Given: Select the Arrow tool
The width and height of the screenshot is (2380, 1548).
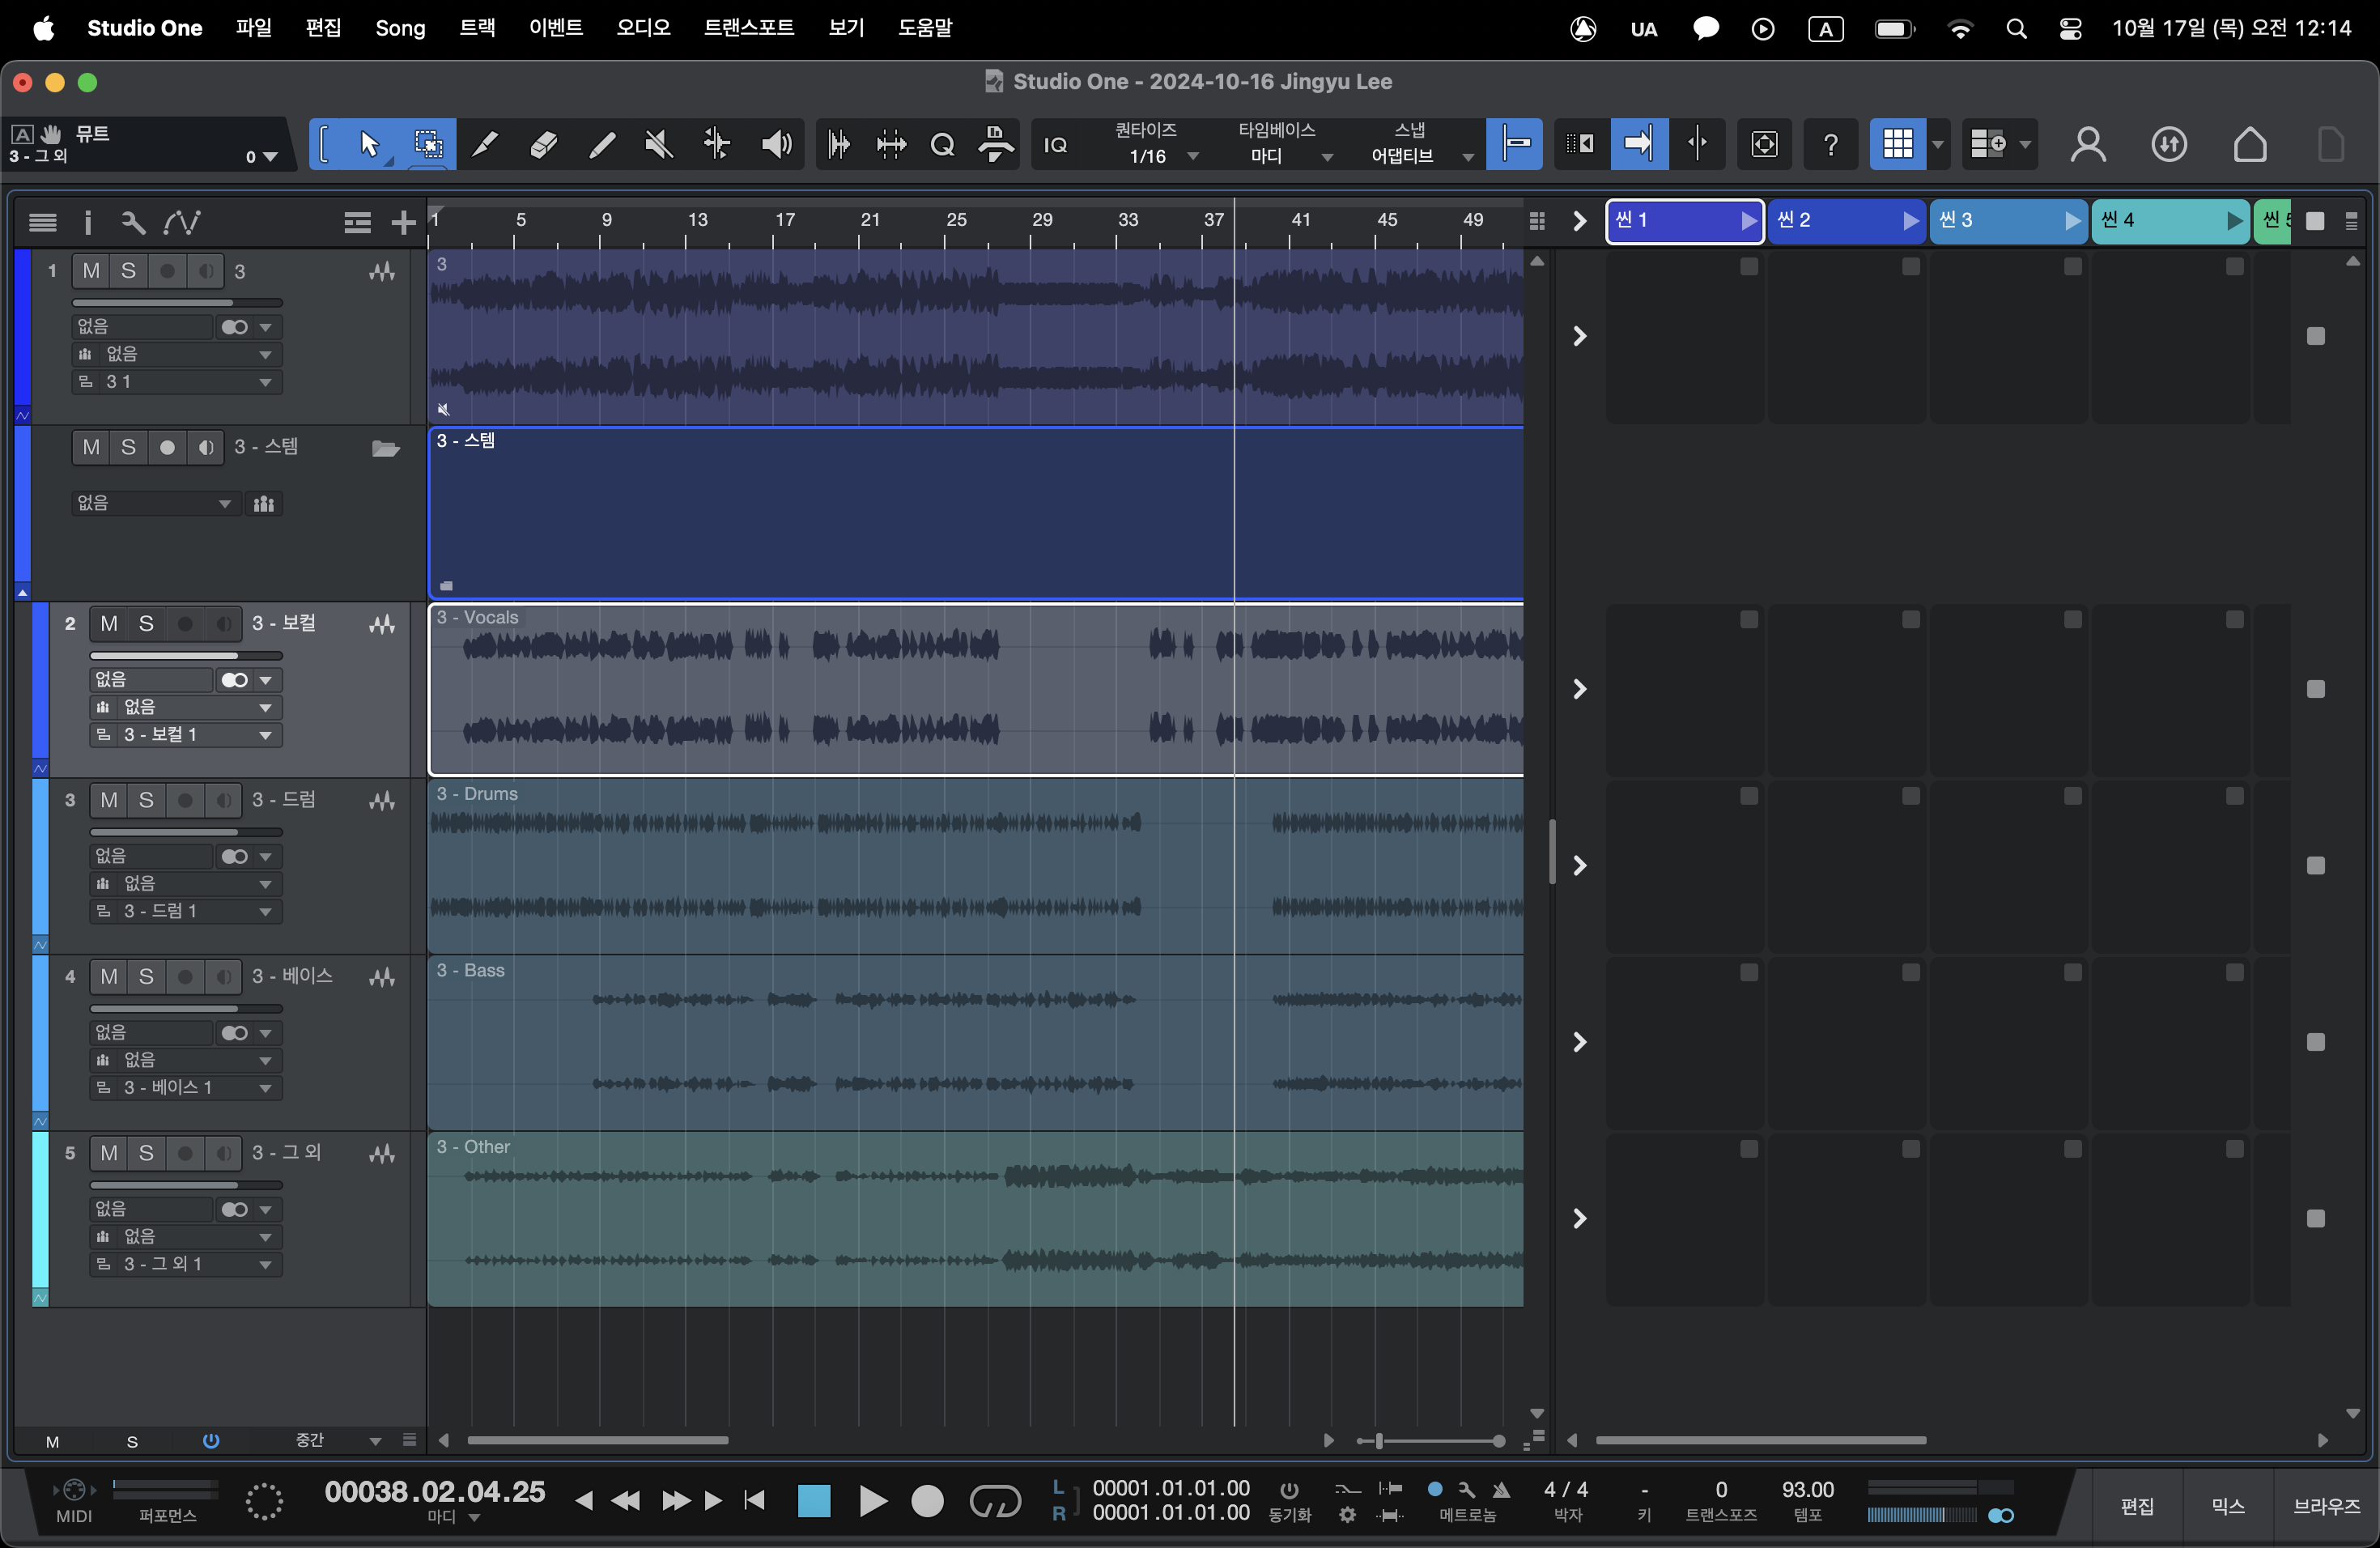Looking at the screenshot, I should pyautogui.click(x=369, y=144).
